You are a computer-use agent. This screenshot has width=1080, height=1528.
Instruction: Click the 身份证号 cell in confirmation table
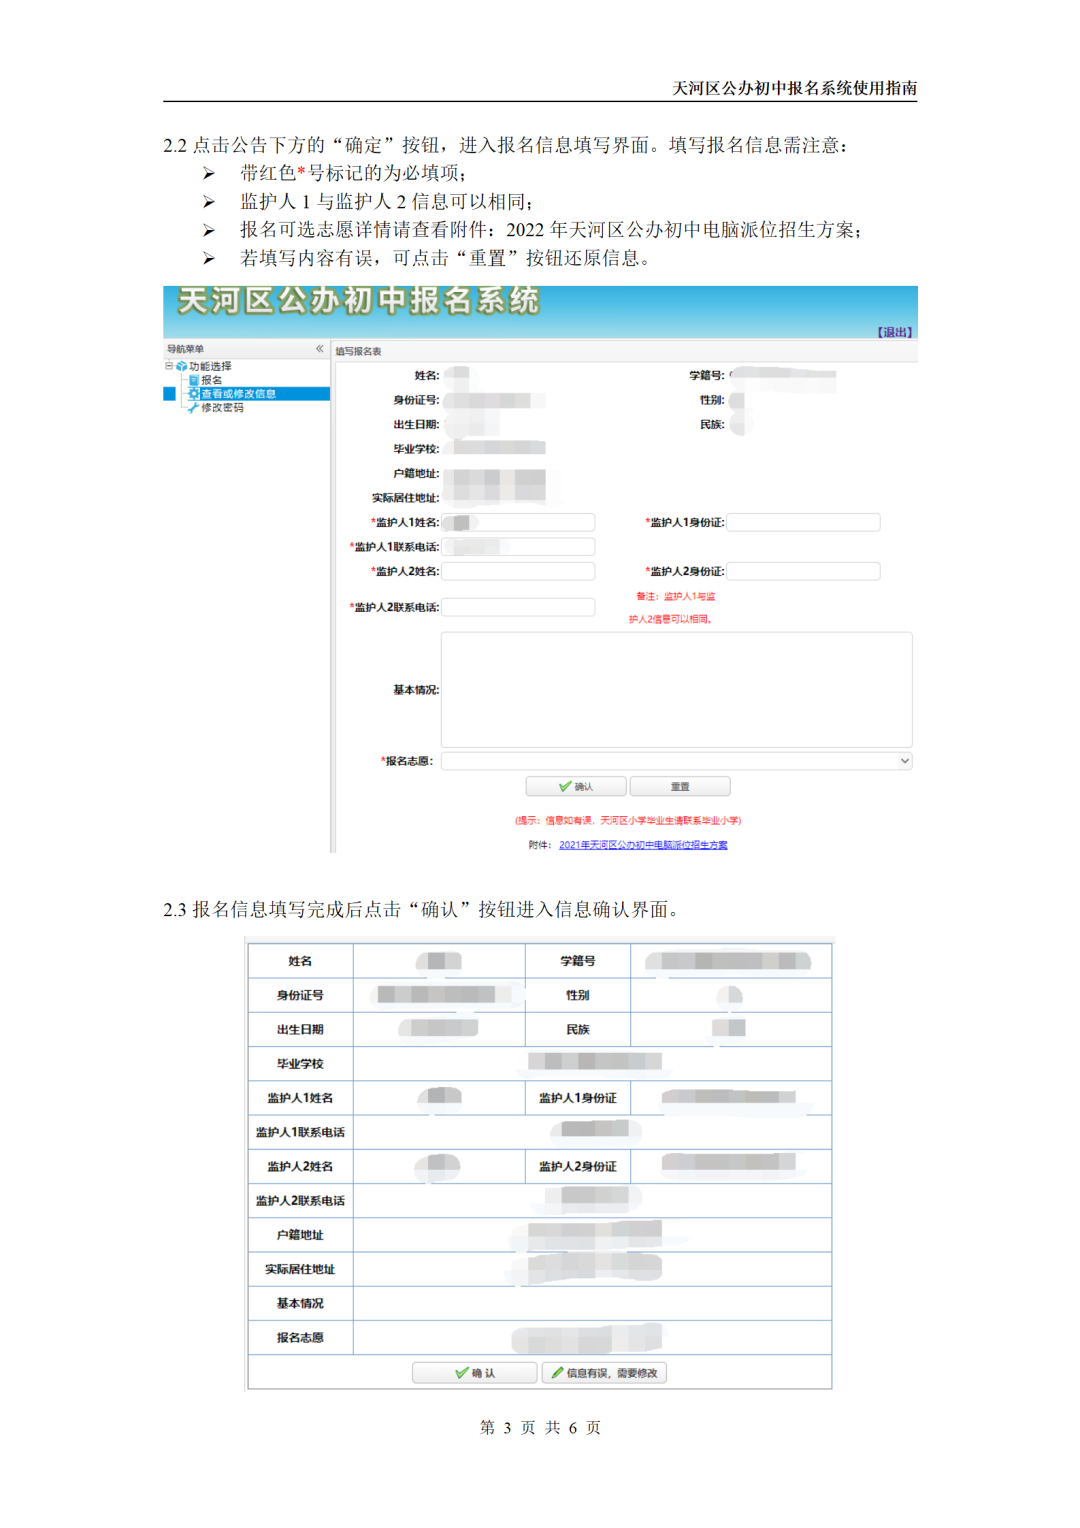[300, 995]
